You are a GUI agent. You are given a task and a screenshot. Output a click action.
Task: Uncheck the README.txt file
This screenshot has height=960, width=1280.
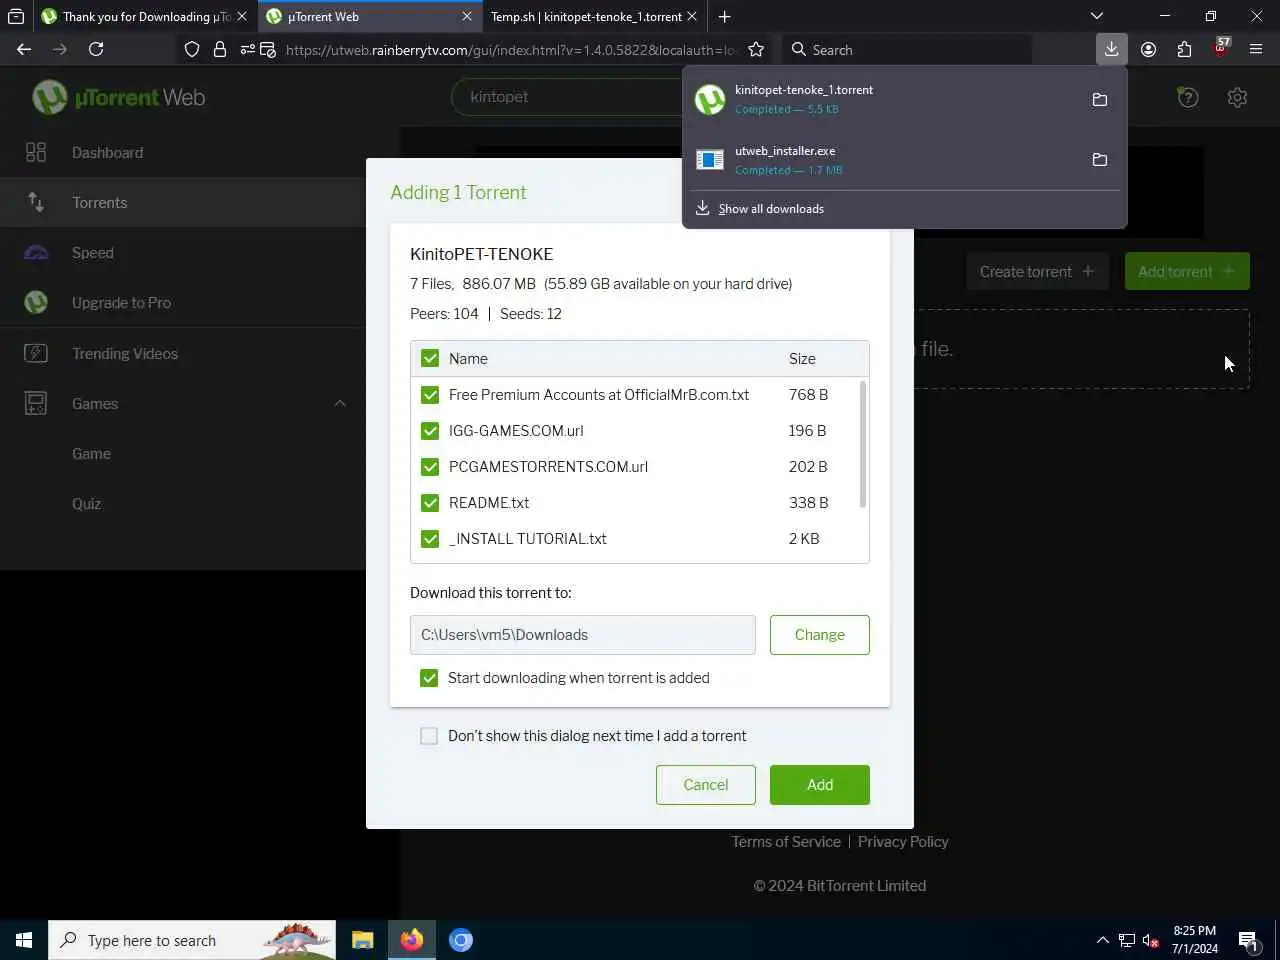click(x=430, y=502)
